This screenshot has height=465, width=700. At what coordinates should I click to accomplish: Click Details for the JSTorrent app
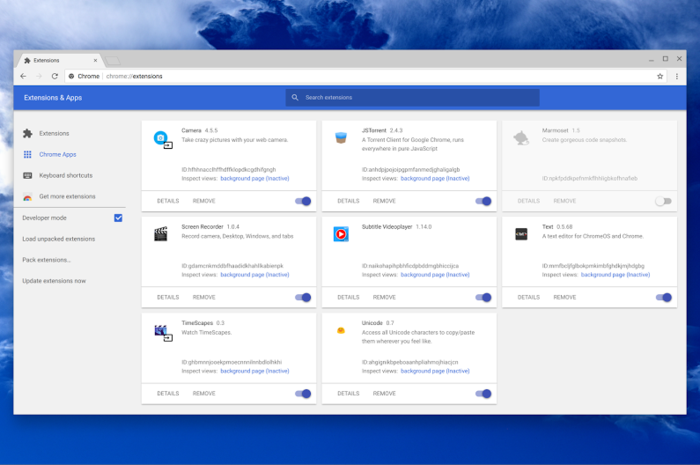(x=348, y=201)
